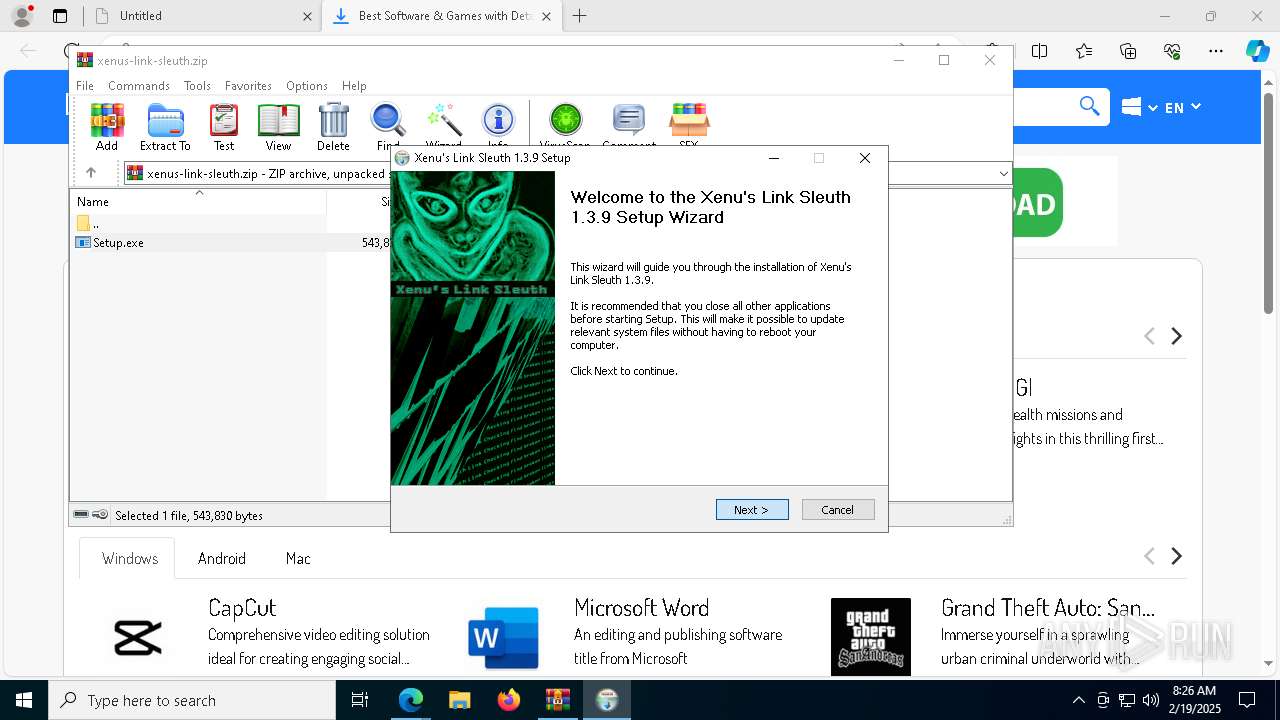
Task: Open the Help menu in WinRAR
Action: point(354,86)
